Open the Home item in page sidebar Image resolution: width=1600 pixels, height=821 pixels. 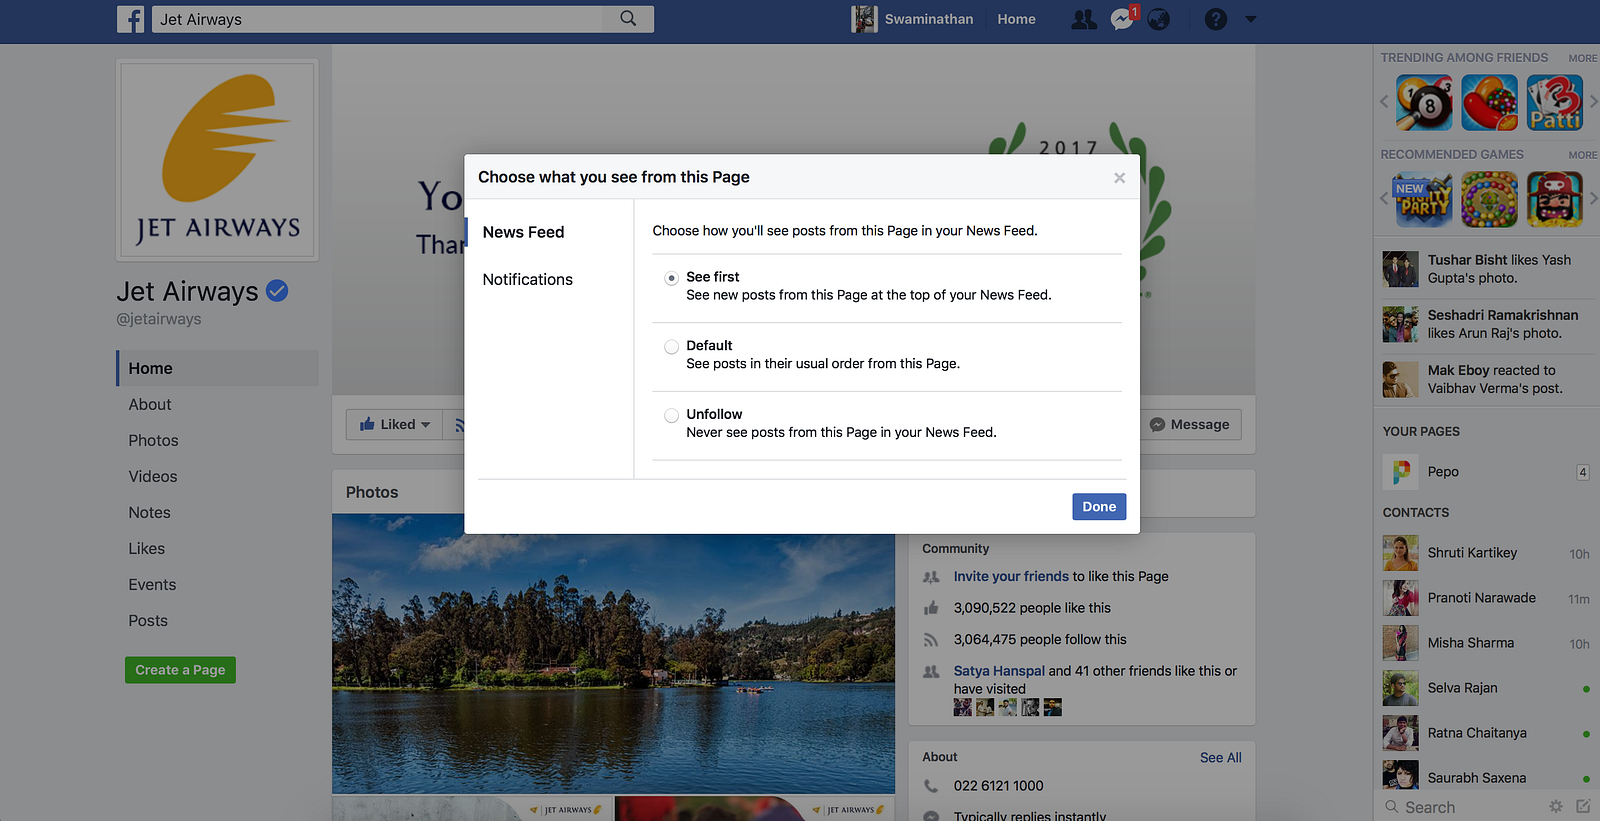(x=217, y=368)
